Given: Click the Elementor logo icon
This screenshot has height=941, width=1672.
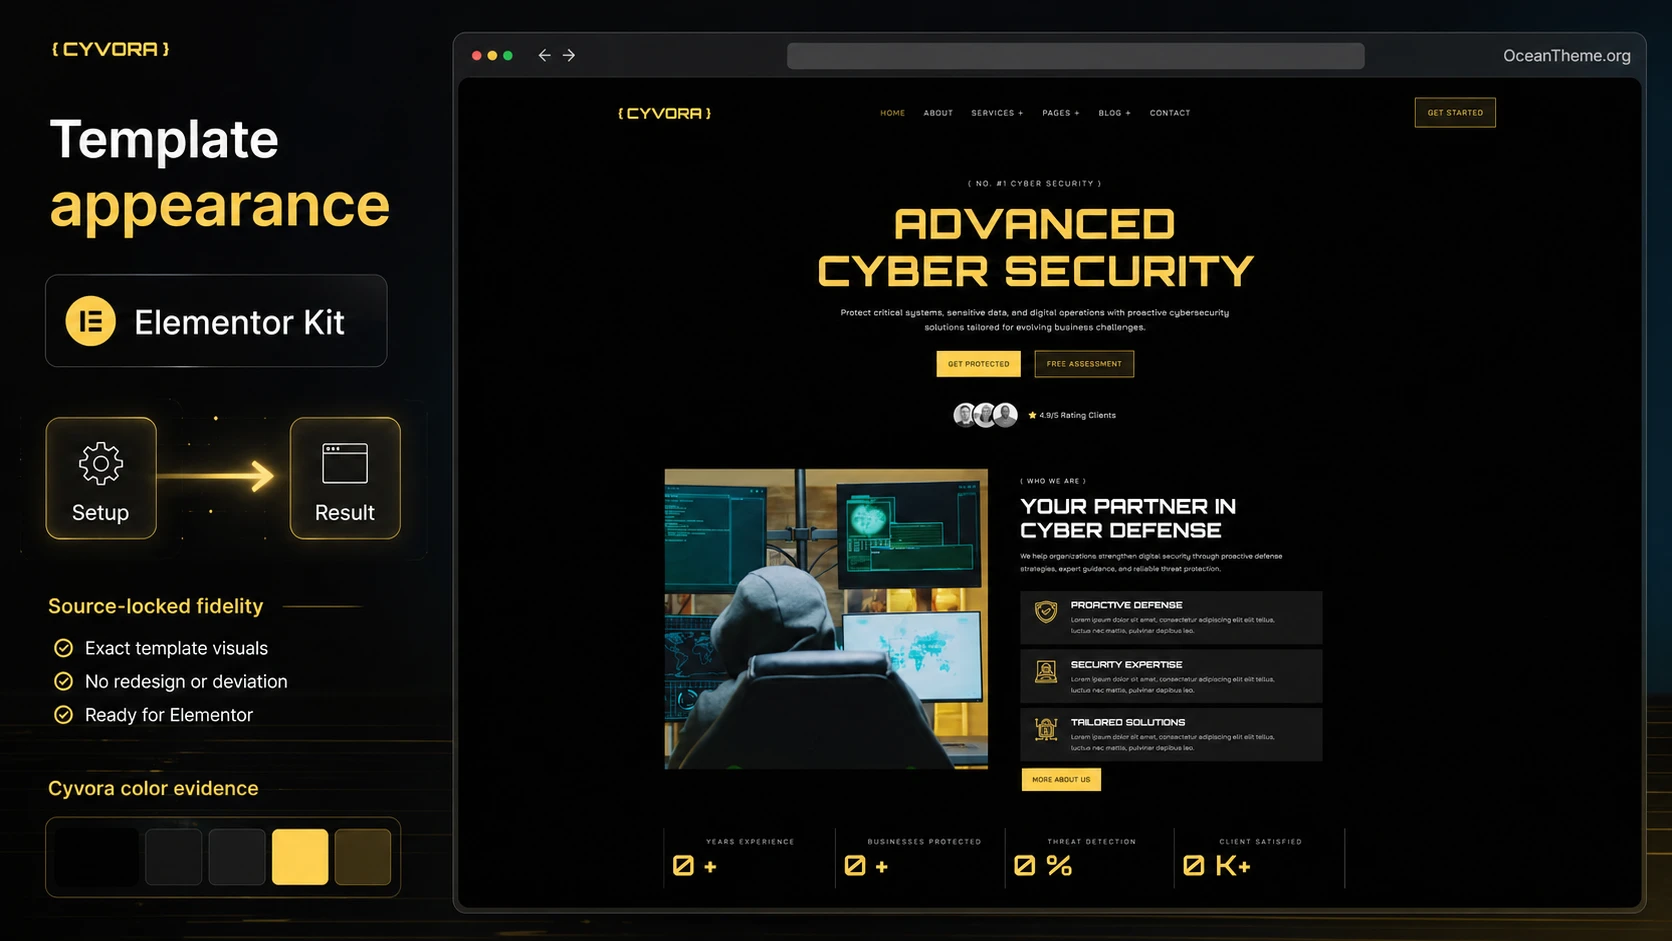Looking at the screenshot, I should [91, 321].
